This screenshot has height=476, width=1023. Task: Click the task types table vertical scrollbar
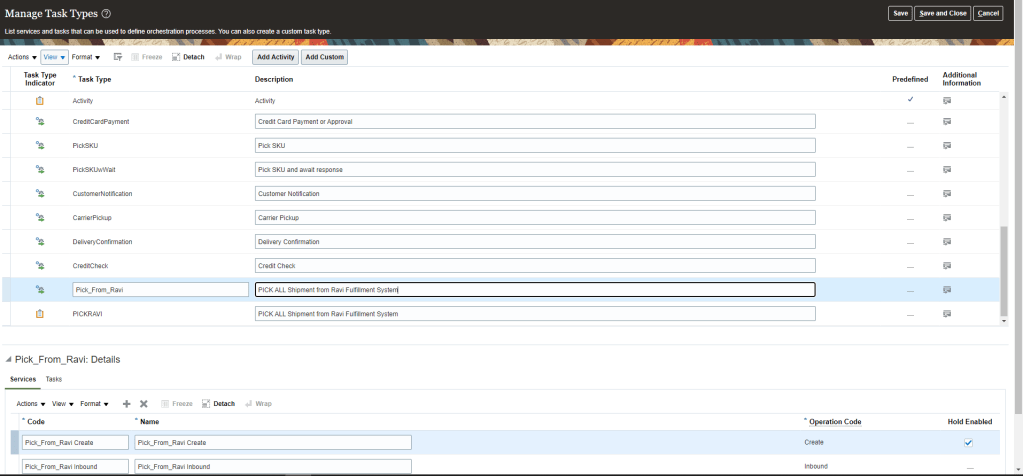(1004, 270)
